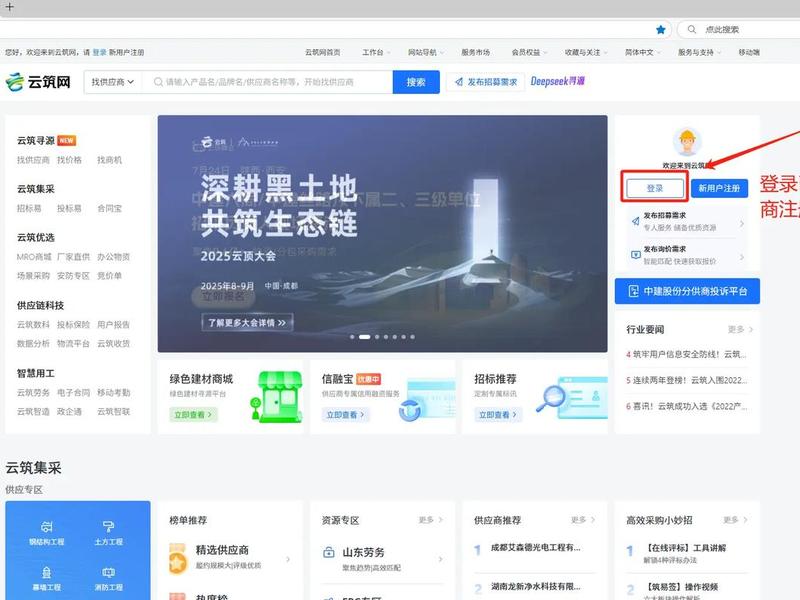
Task: Click the magnifier icon in browser search
Action: (692, 30)
